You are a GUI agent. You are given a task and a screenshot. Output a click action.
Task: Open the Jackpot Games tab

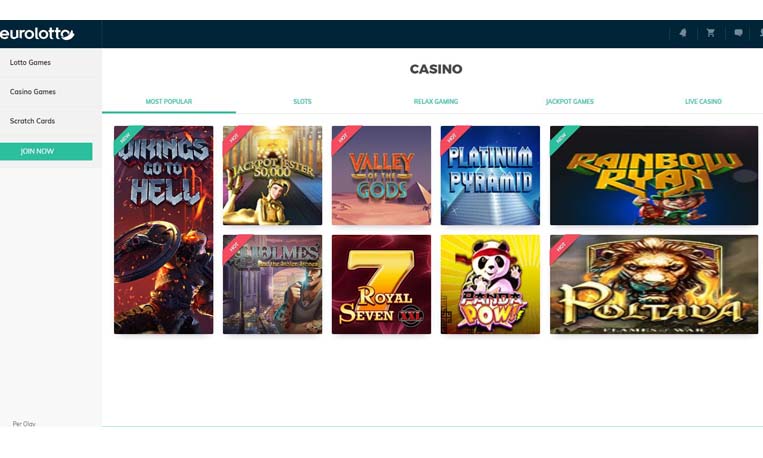[569, 101]
